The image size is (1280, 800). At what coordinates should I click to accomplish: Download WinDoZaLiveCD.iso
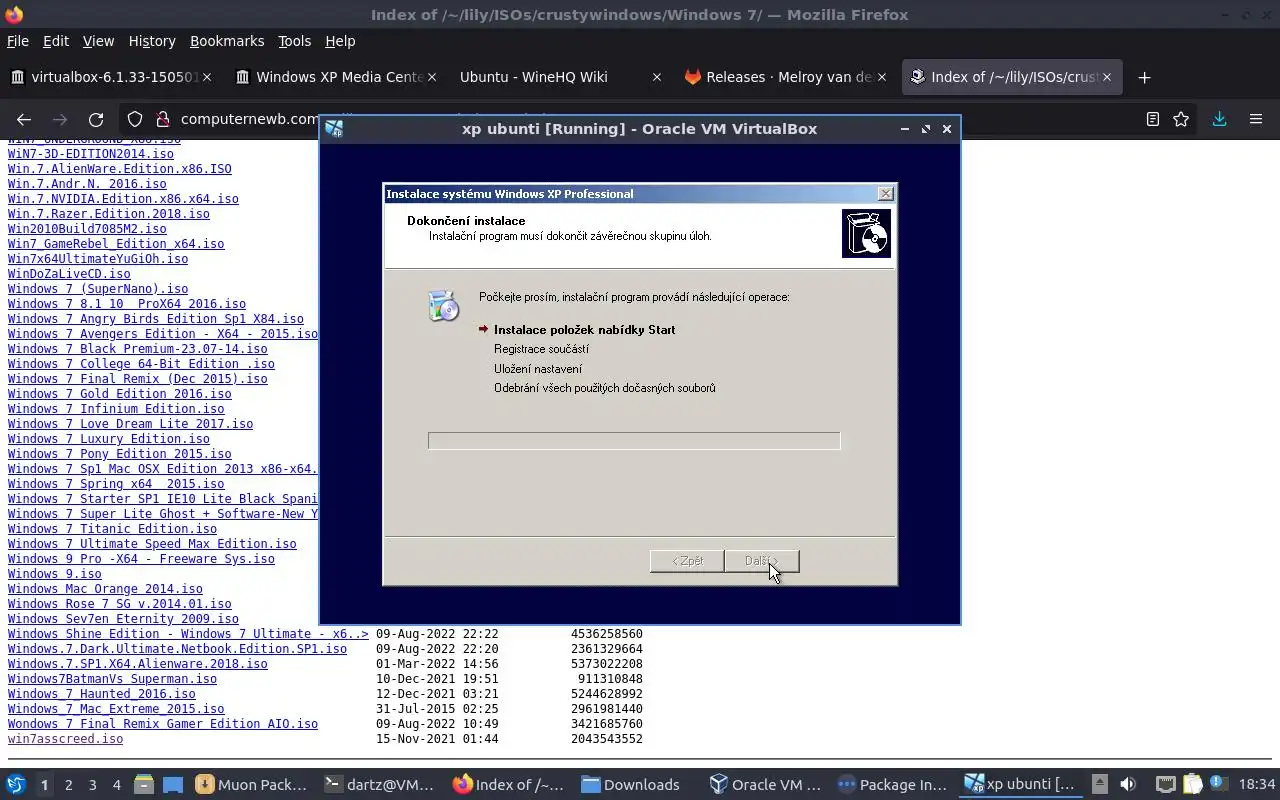pos(69,274)
